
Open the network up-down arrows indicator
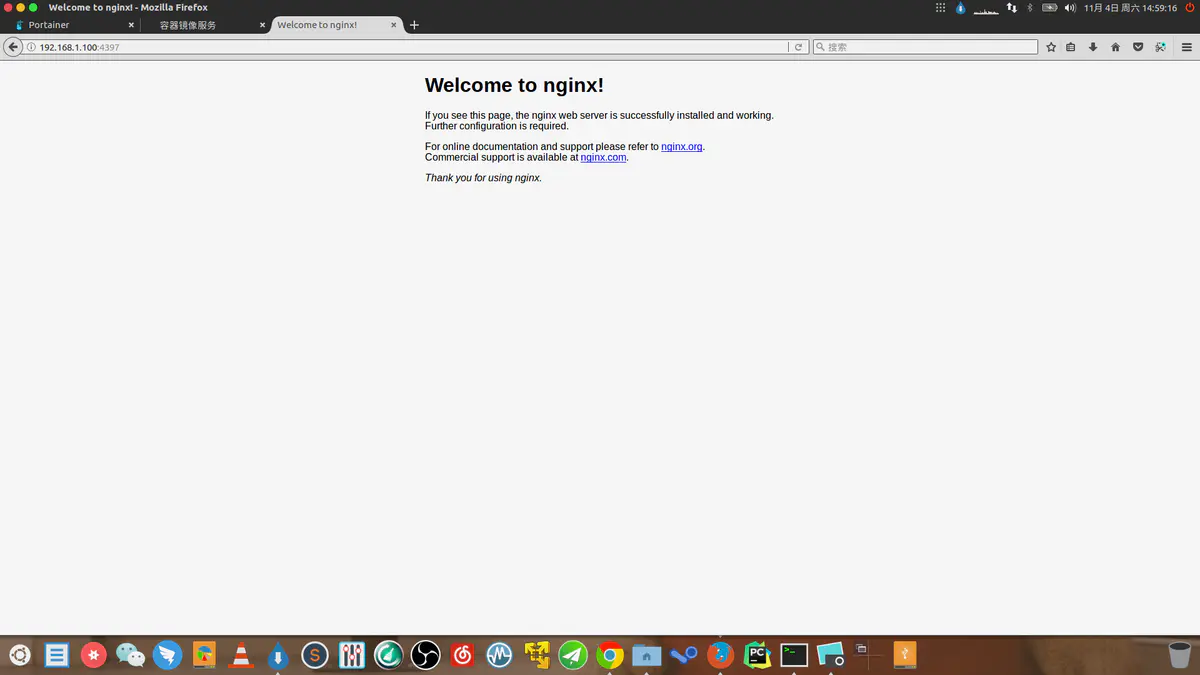(x=1012, y=8)
